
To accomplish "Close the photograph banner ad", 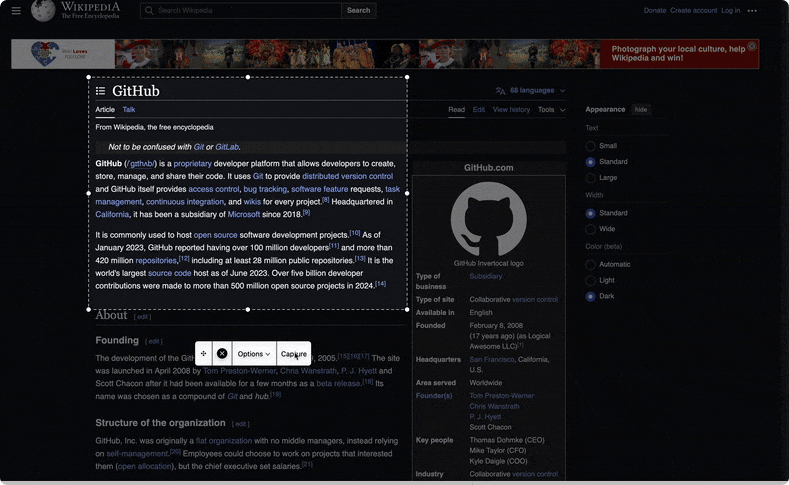I will (x=752, y=46).
